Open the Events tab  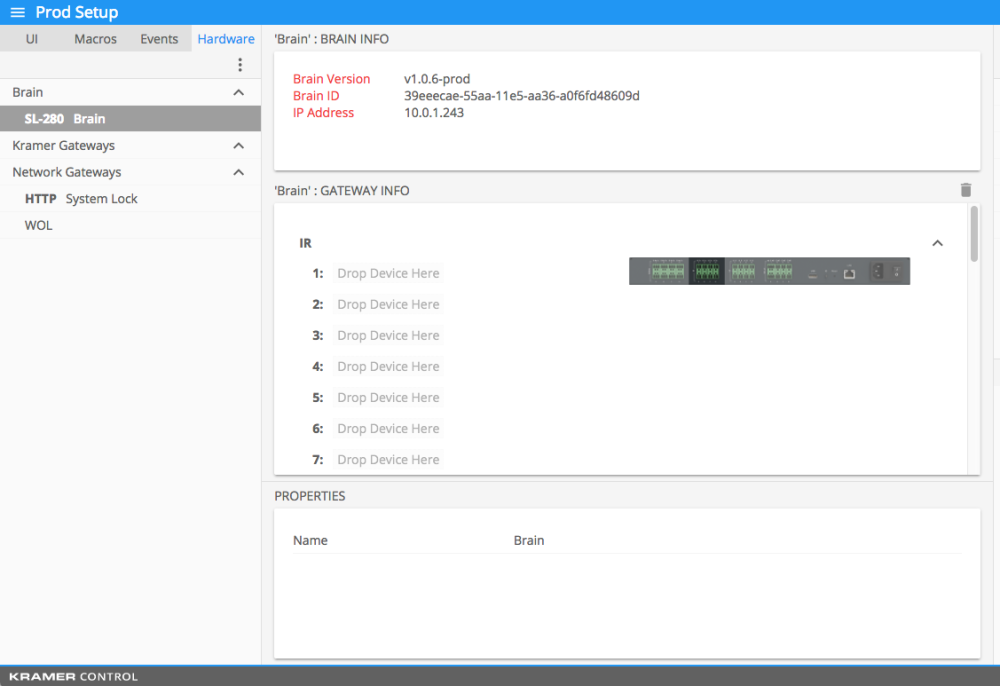159,38
